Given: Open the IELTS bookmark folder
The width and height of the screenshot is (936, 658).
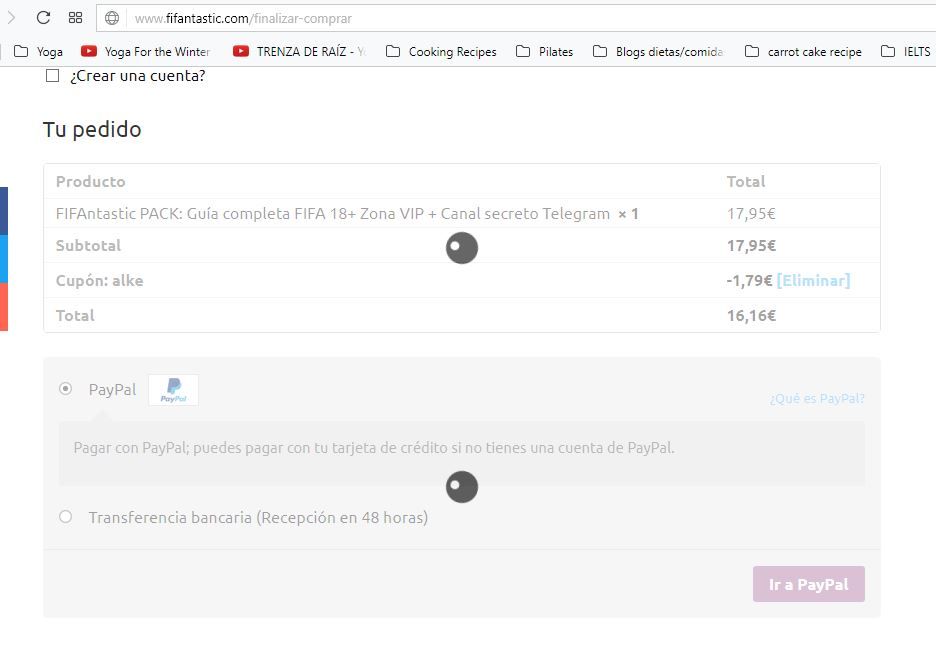Looking at the screenshot, I should [906, 51].
